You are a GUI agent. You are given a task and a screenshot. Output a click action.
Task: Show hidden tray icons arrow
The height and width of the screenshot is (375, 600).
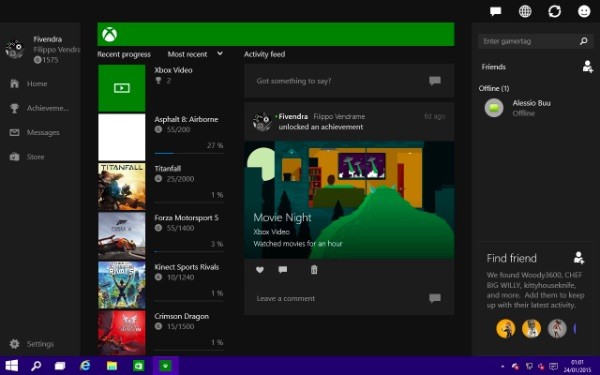[502, 366]
